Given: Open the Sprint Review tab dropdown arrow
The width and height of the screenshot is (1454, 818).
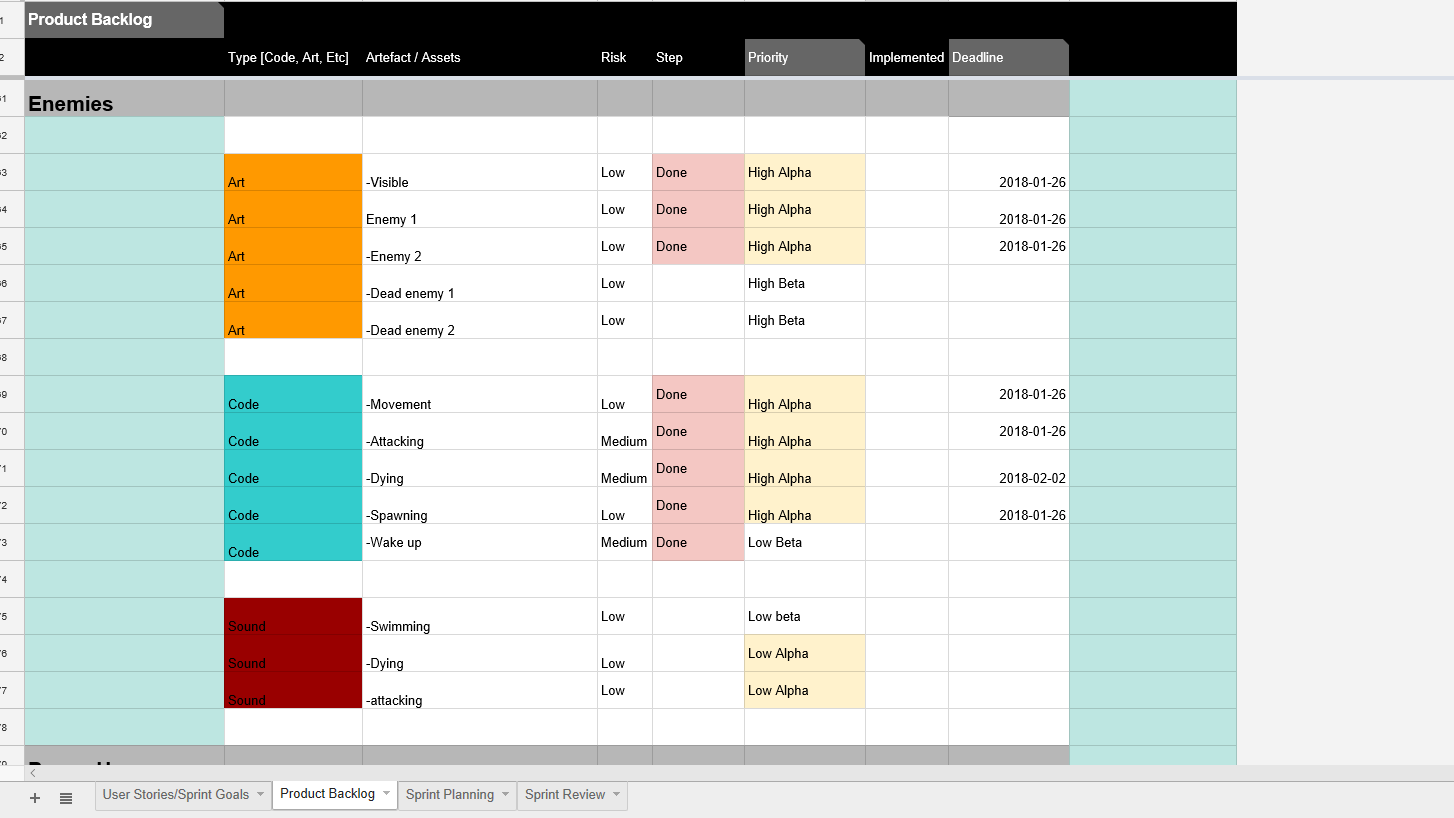Looking at the screenshot, I should (617, 795).
